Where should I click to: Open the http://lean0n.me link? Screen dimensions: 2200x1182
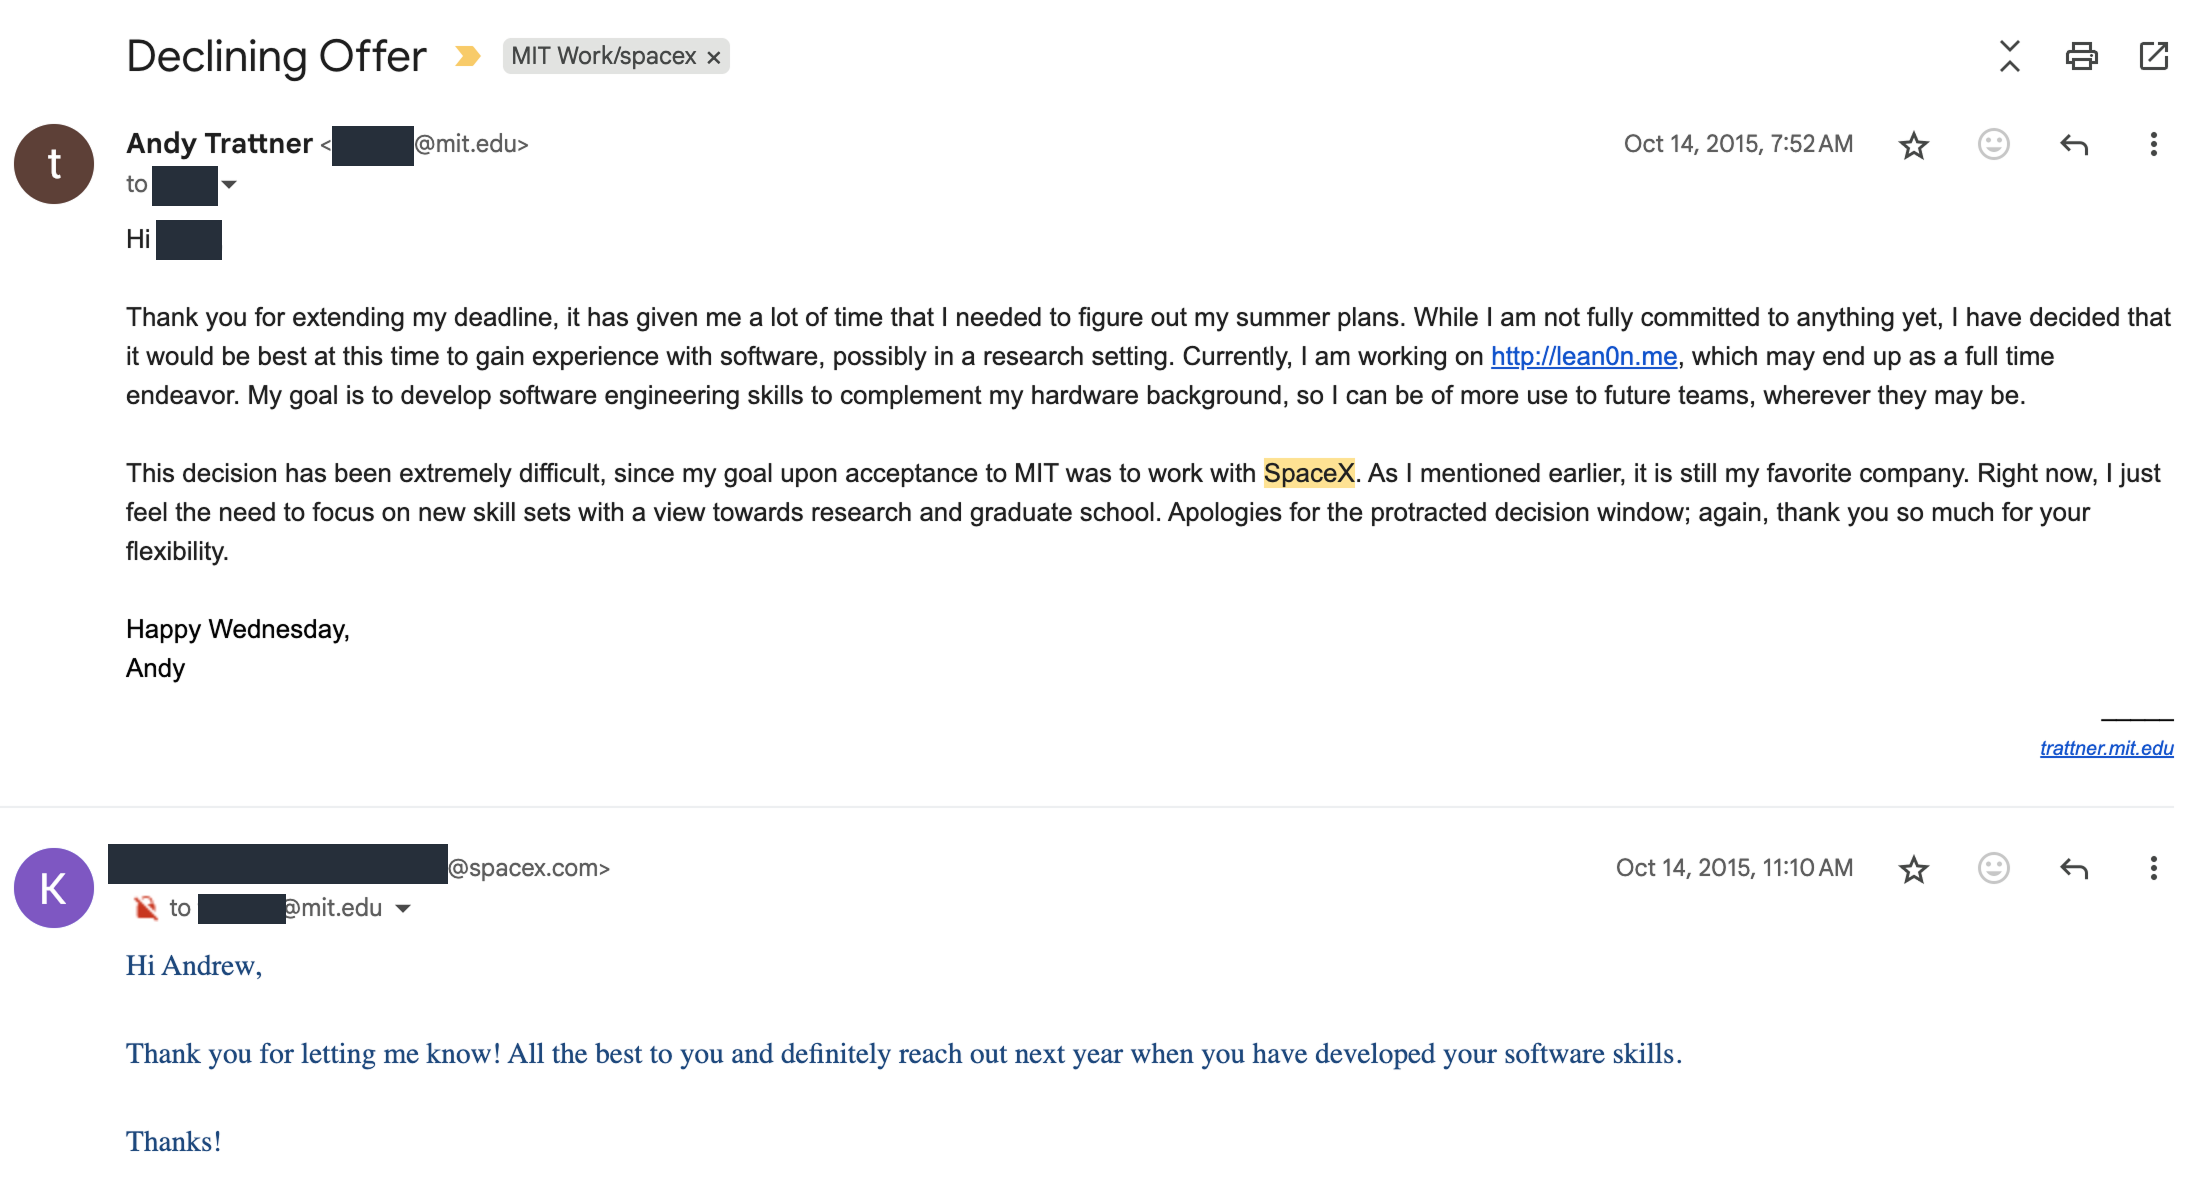pos(1583,357)
